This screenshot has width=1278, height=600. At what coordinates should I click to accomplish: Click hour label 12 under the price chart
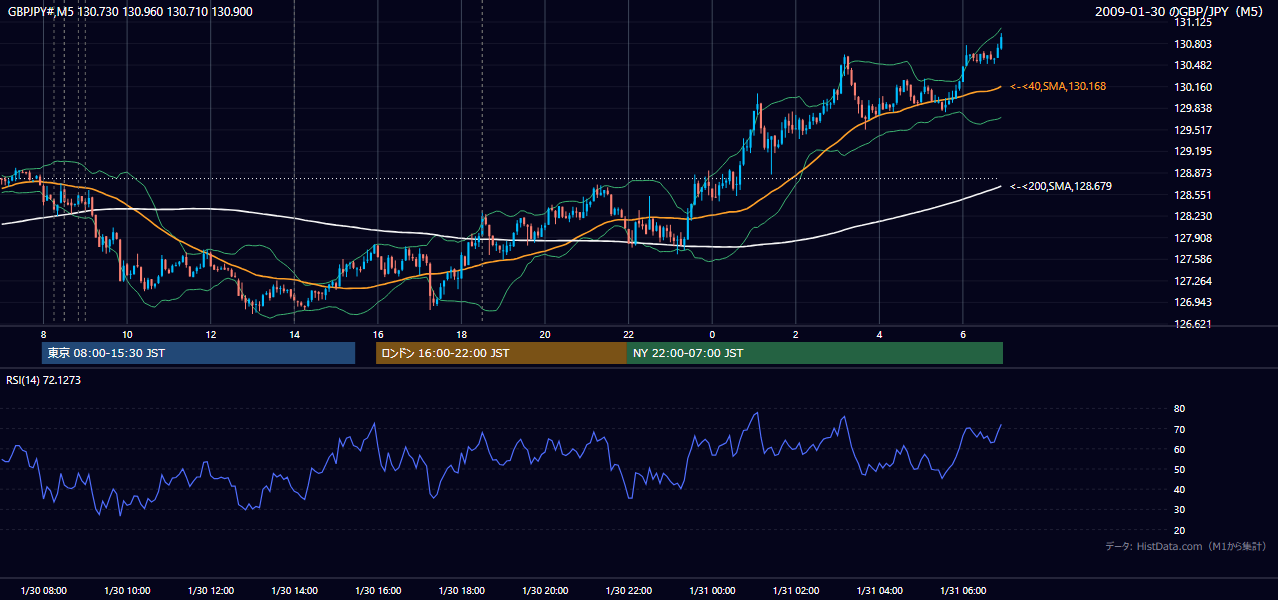click(x=210, y=334)
